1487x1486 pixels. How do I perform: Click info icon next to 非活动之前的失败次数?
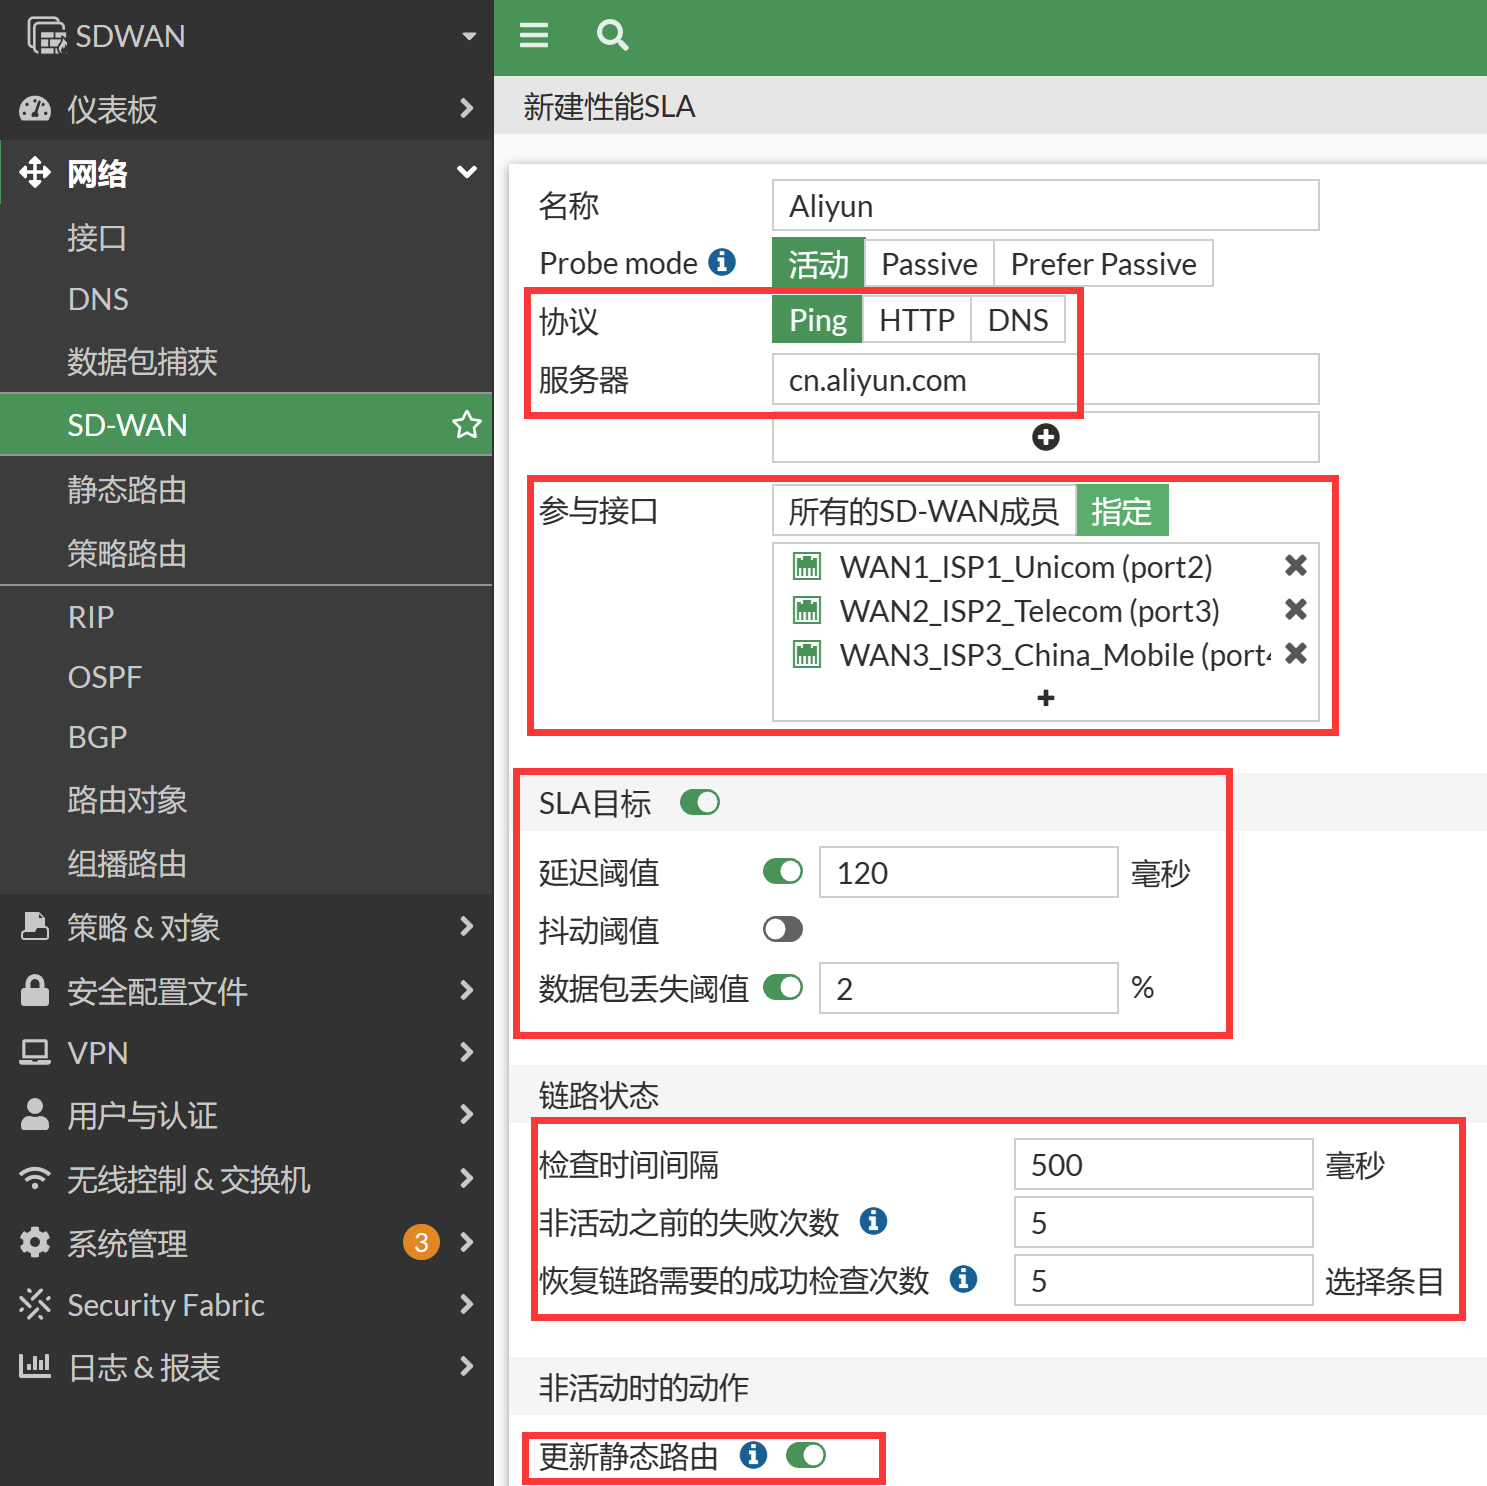873,1221
